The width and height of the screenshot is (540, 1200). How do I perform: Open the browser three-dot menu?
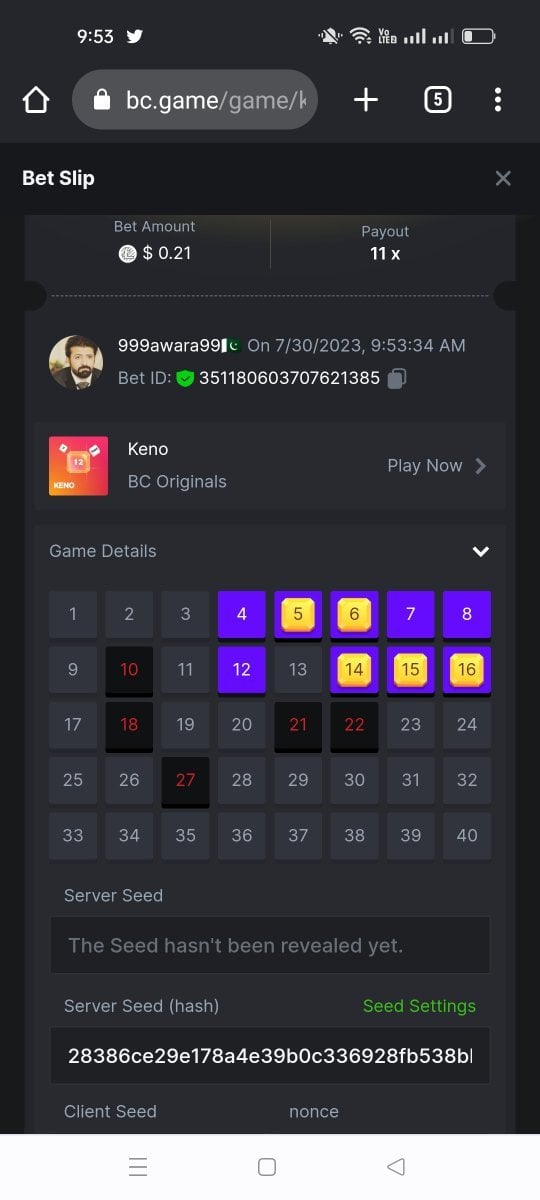tap(497, 99)
